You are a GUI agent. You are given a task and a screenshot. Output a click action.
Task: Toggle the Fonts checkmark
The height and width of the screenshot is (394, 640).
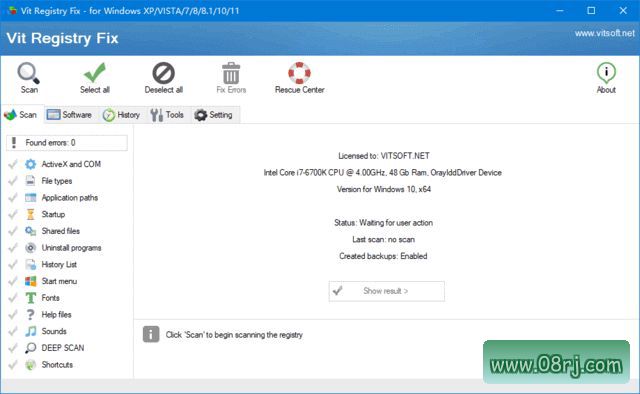tap(13, 298)
